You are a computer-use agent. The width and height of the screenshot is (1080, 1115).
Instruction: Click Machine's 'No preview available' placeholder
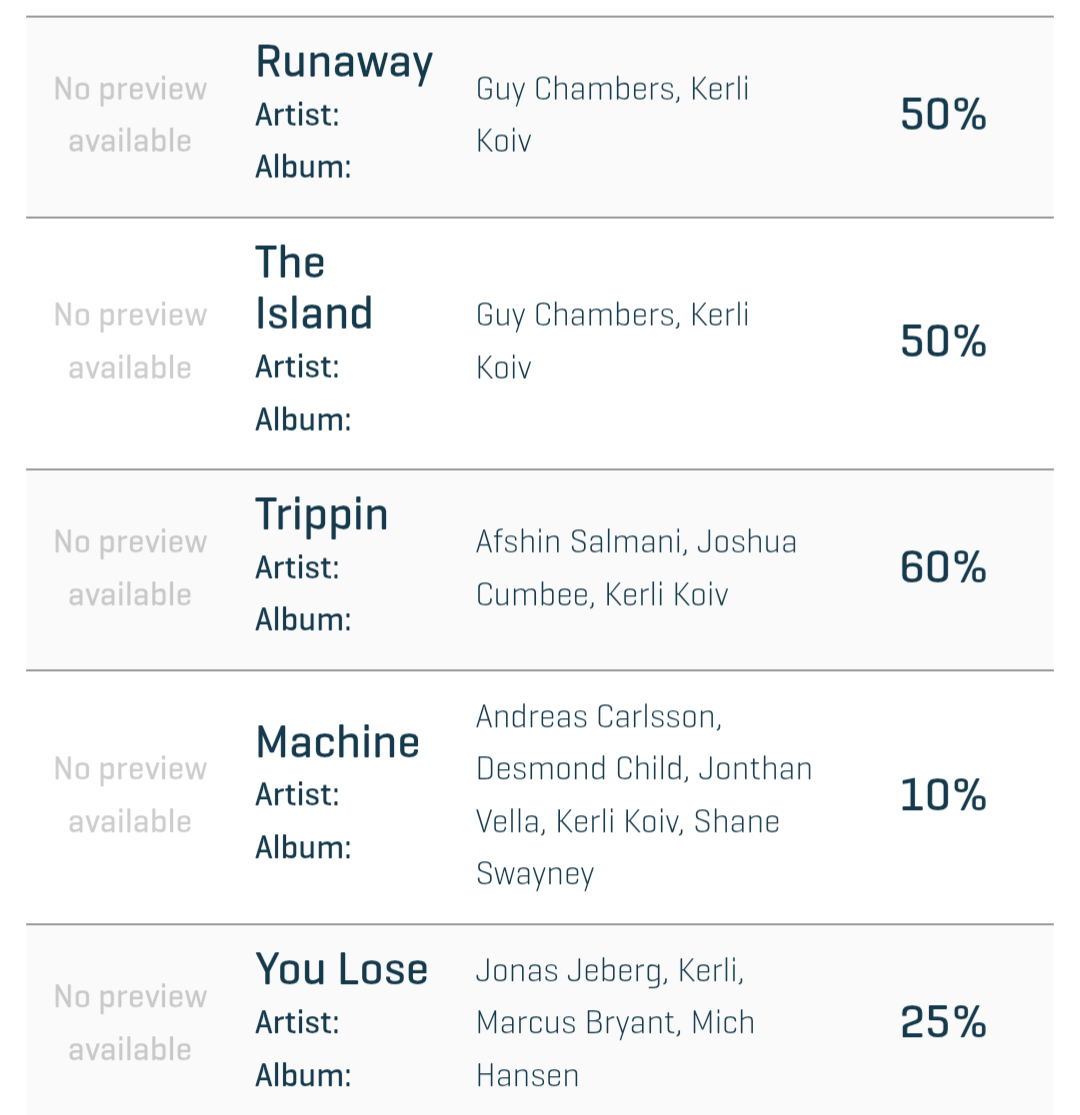(130, 795)
